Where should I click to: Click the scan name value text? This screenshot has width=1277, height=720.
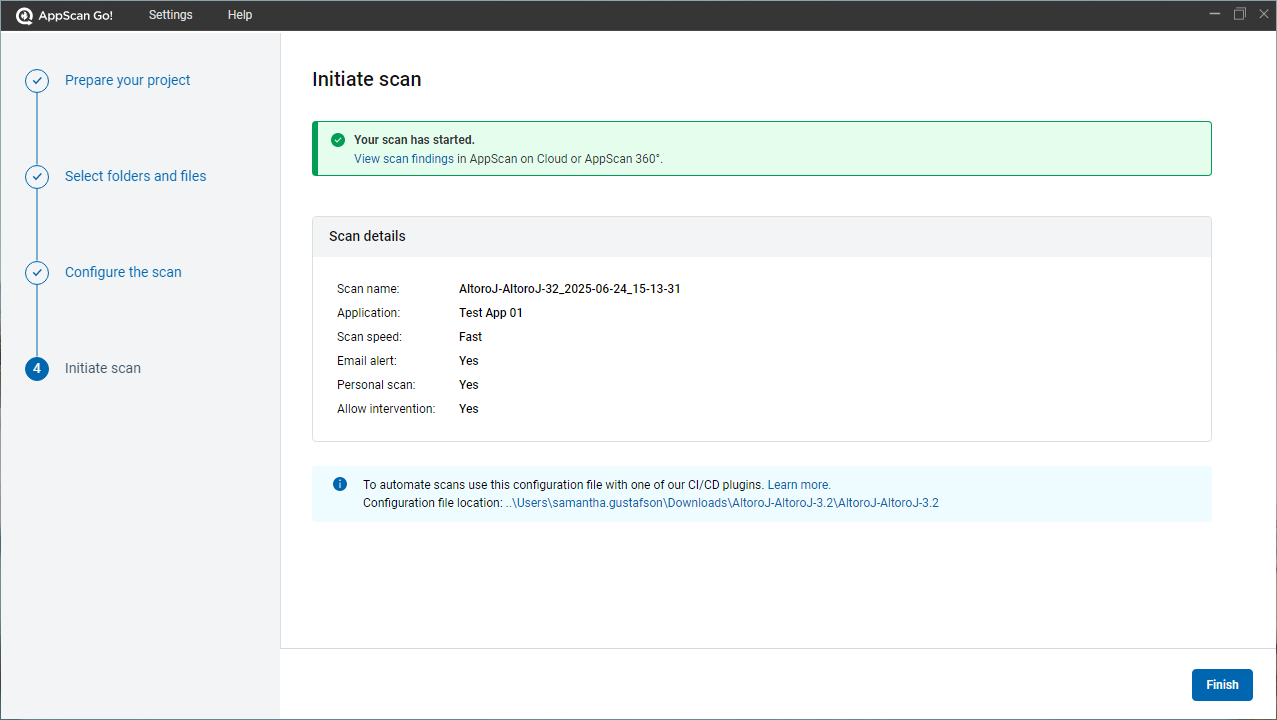(569, 289)
